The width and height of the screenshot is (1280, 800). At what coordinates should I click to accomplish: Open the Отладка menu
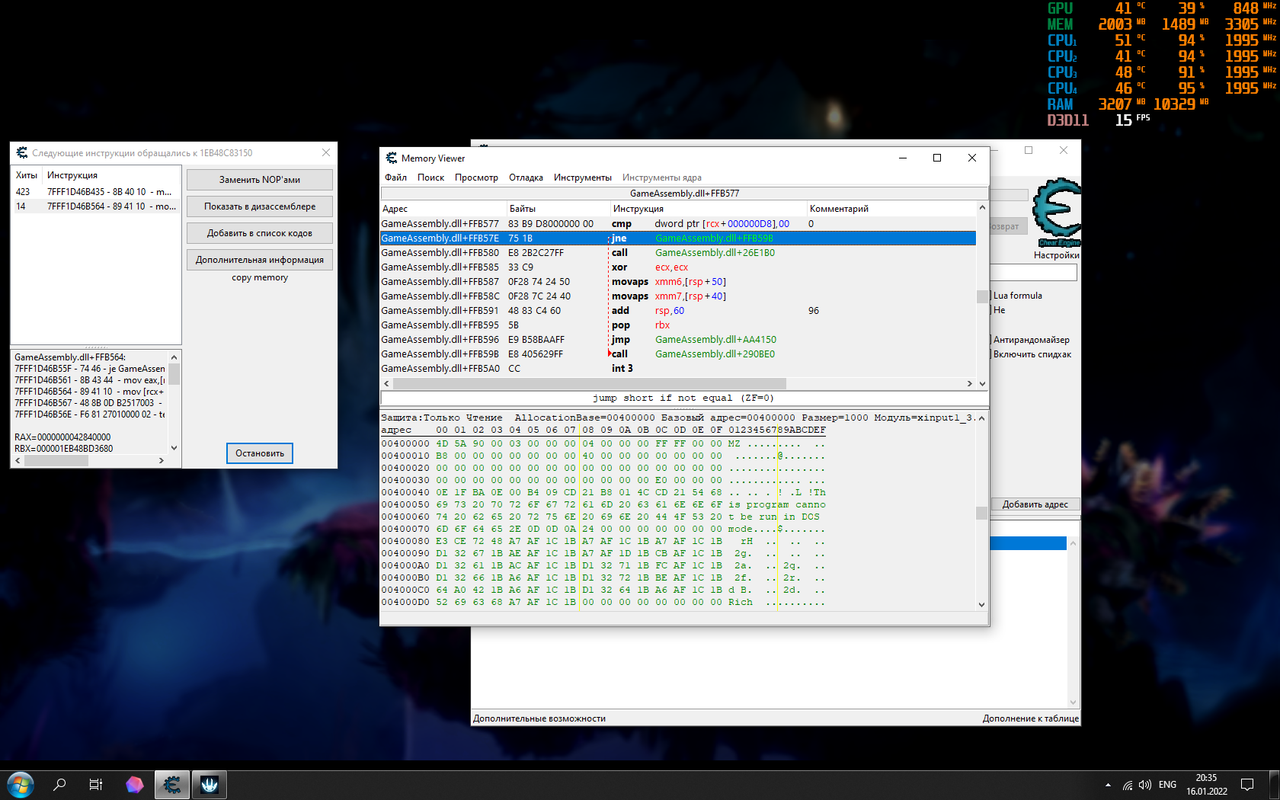click(x=526, y=177)
